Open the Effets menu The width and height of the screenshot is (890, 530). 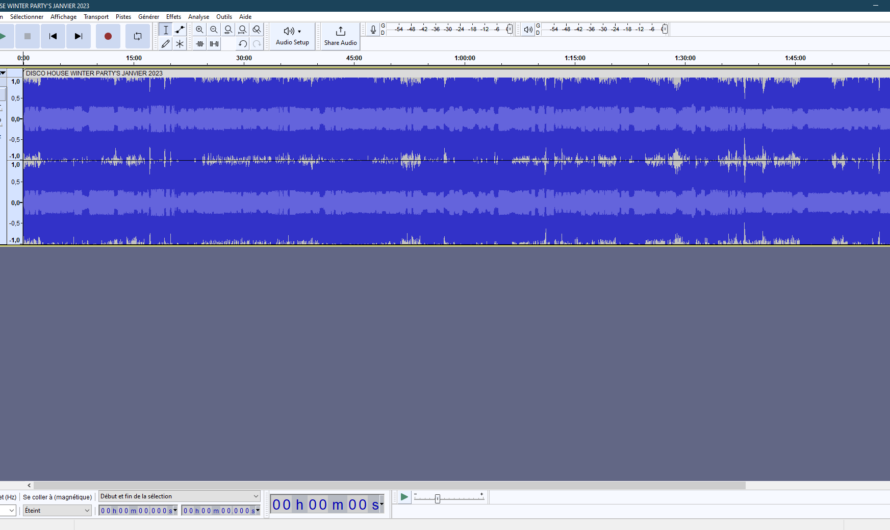coord(174,17)
